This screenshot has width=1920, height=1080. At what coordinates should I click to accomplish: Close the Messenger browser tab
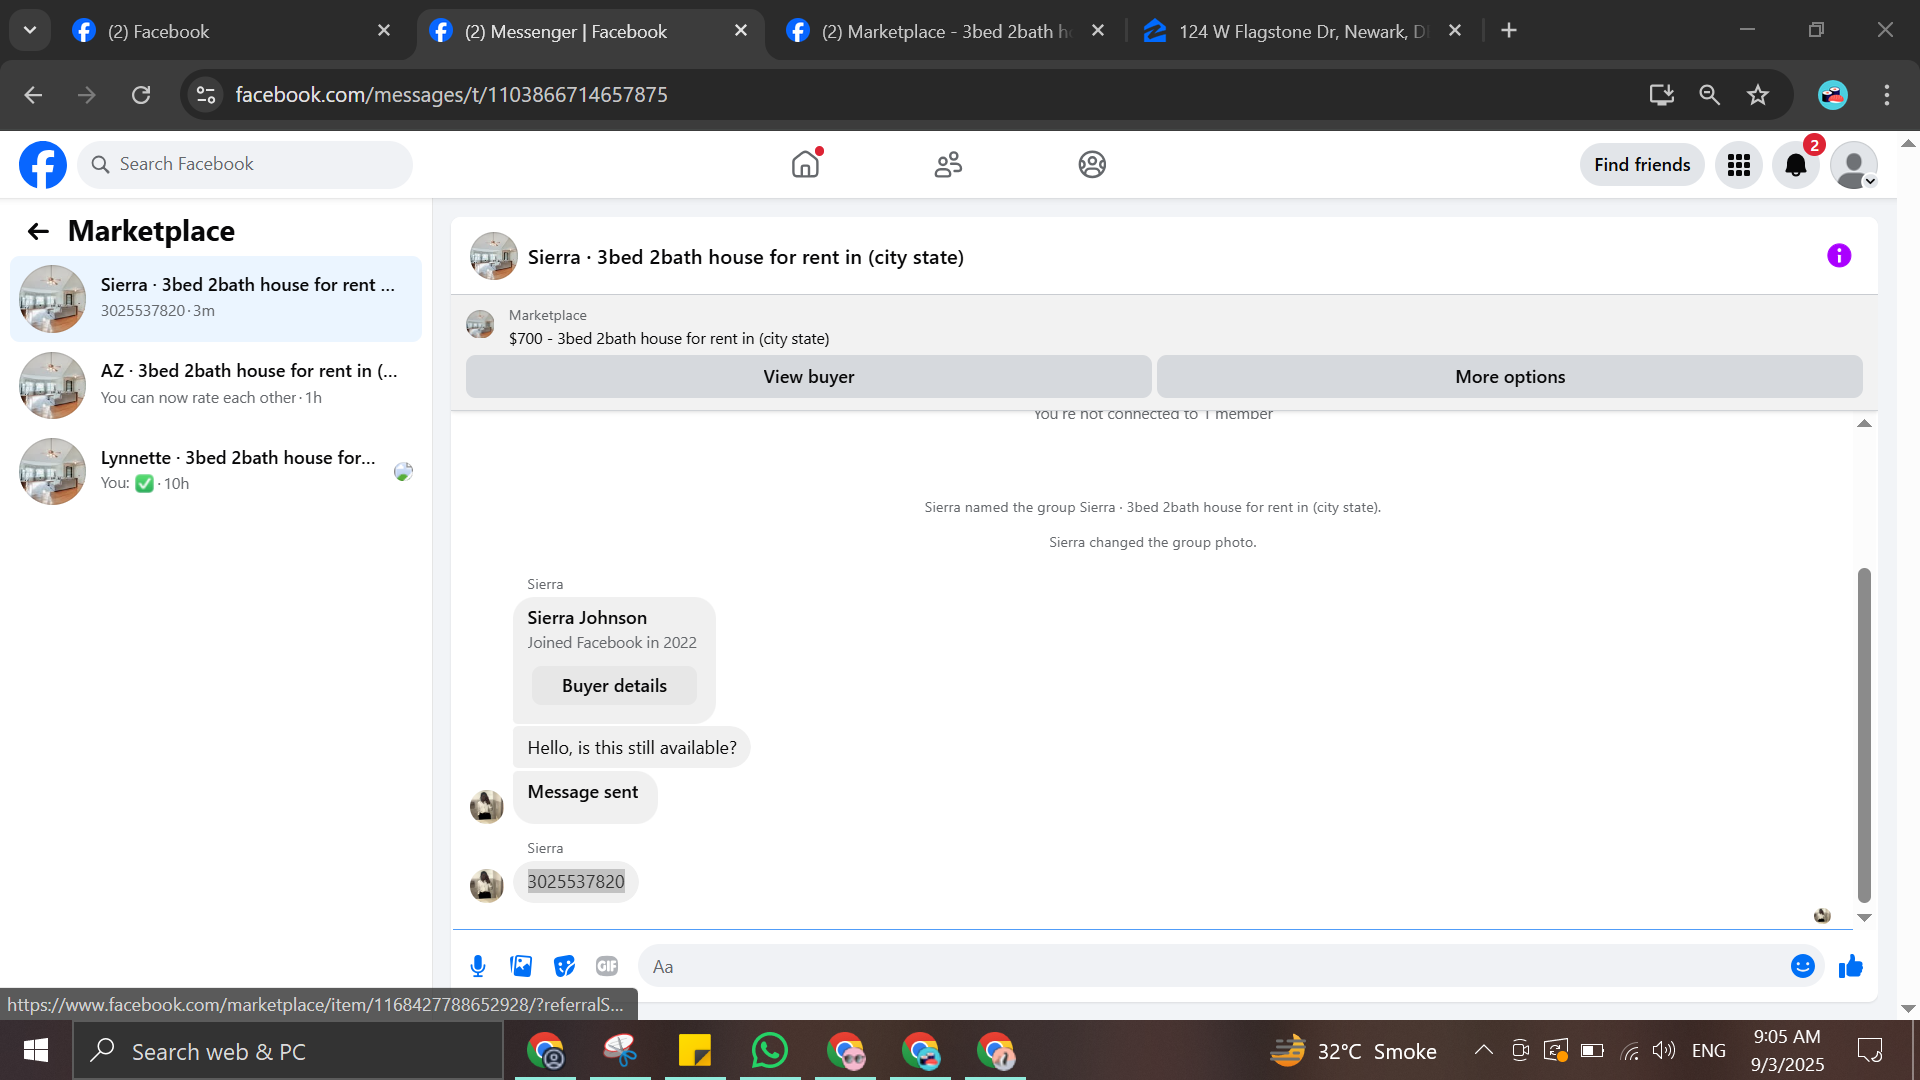coord(741,31)
